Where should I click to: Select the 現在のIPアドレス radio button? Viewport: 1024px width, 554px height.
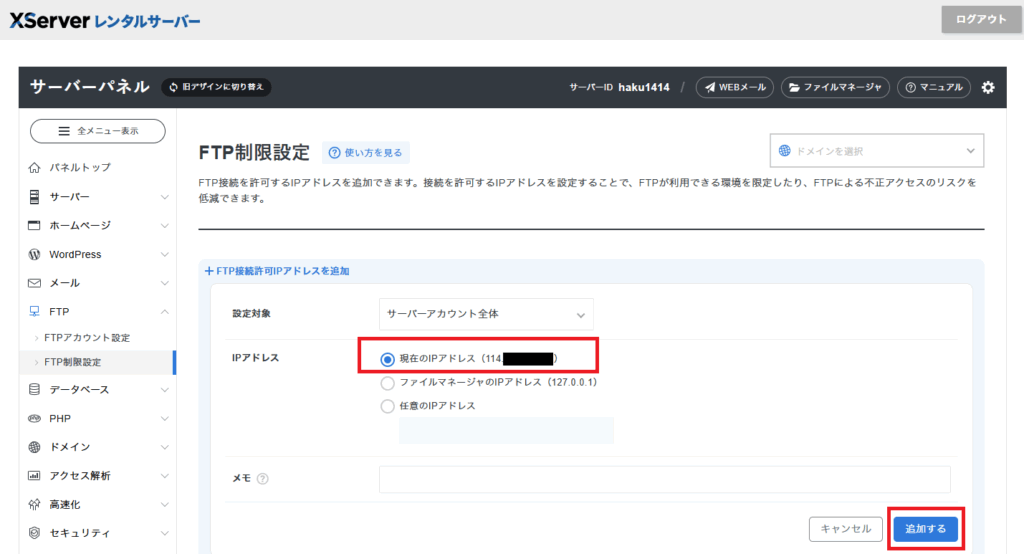387,358
